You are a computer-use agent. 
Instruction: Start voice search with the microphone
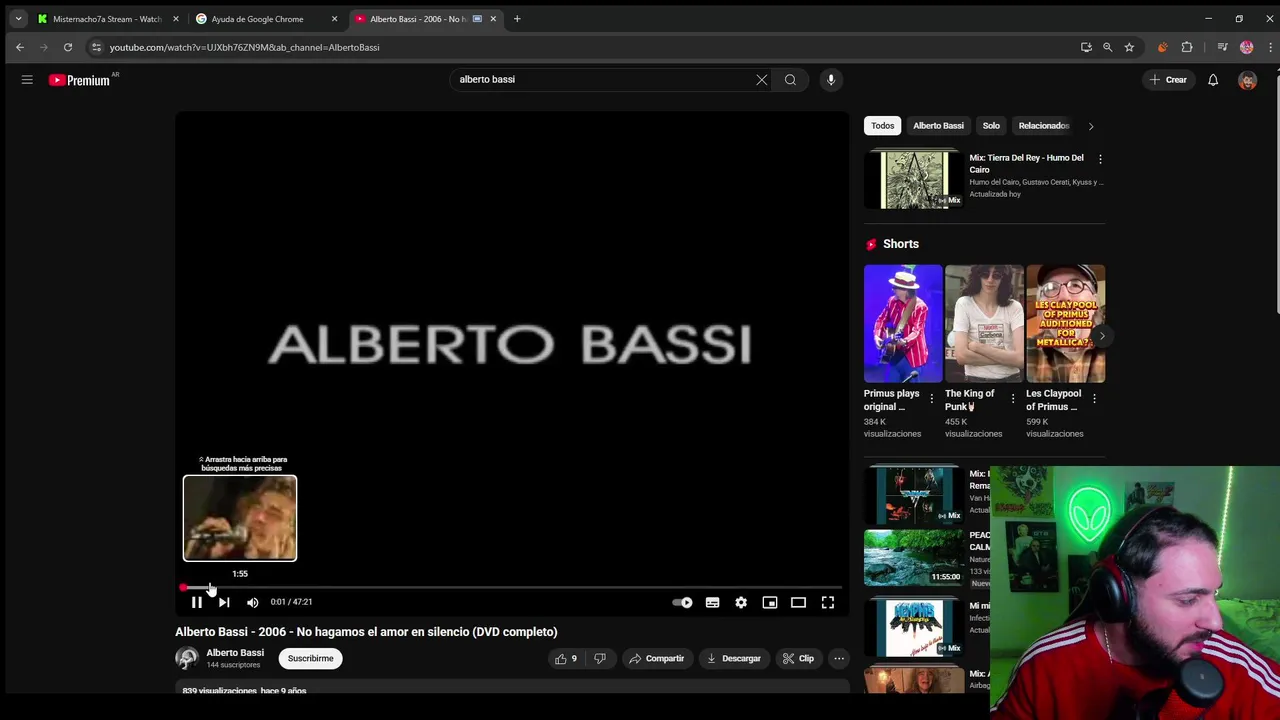(830, 80)
